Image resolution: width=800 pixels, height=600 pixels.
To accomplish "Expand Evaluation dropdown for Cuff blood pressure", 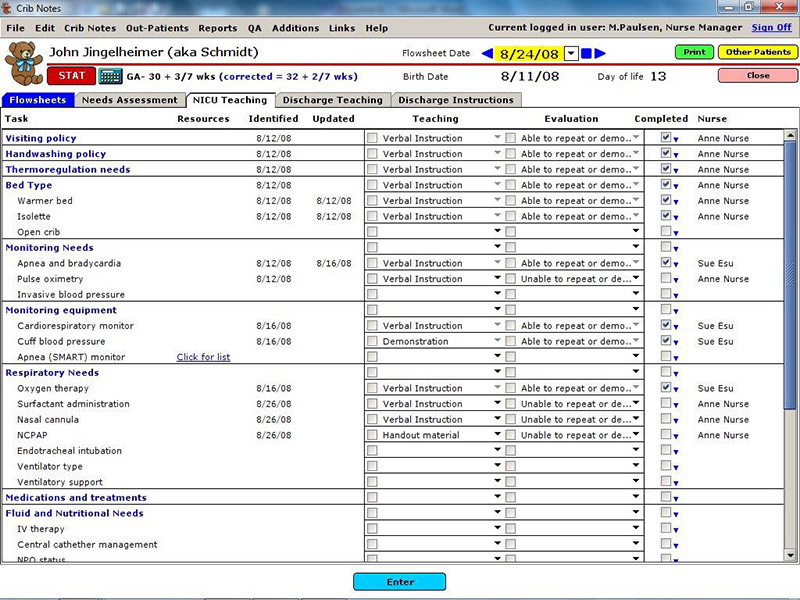I will (635, 341).
